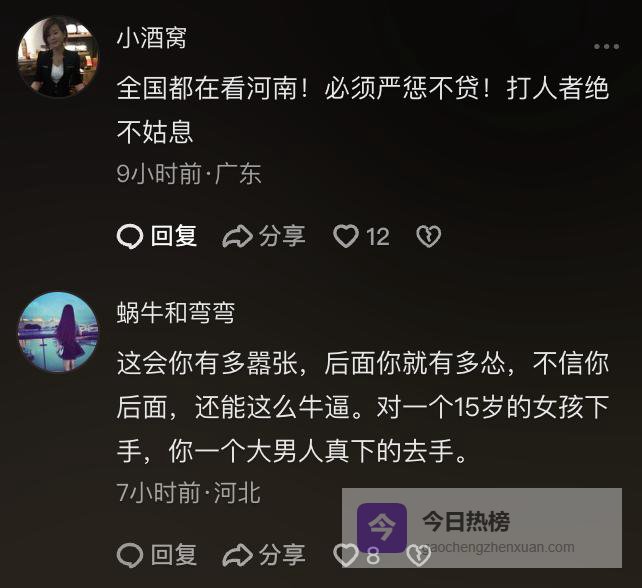Click the reply bubble icon under 小酒窝's comment
The height and width of the screenshot is (588, 642).
[130, 236]
